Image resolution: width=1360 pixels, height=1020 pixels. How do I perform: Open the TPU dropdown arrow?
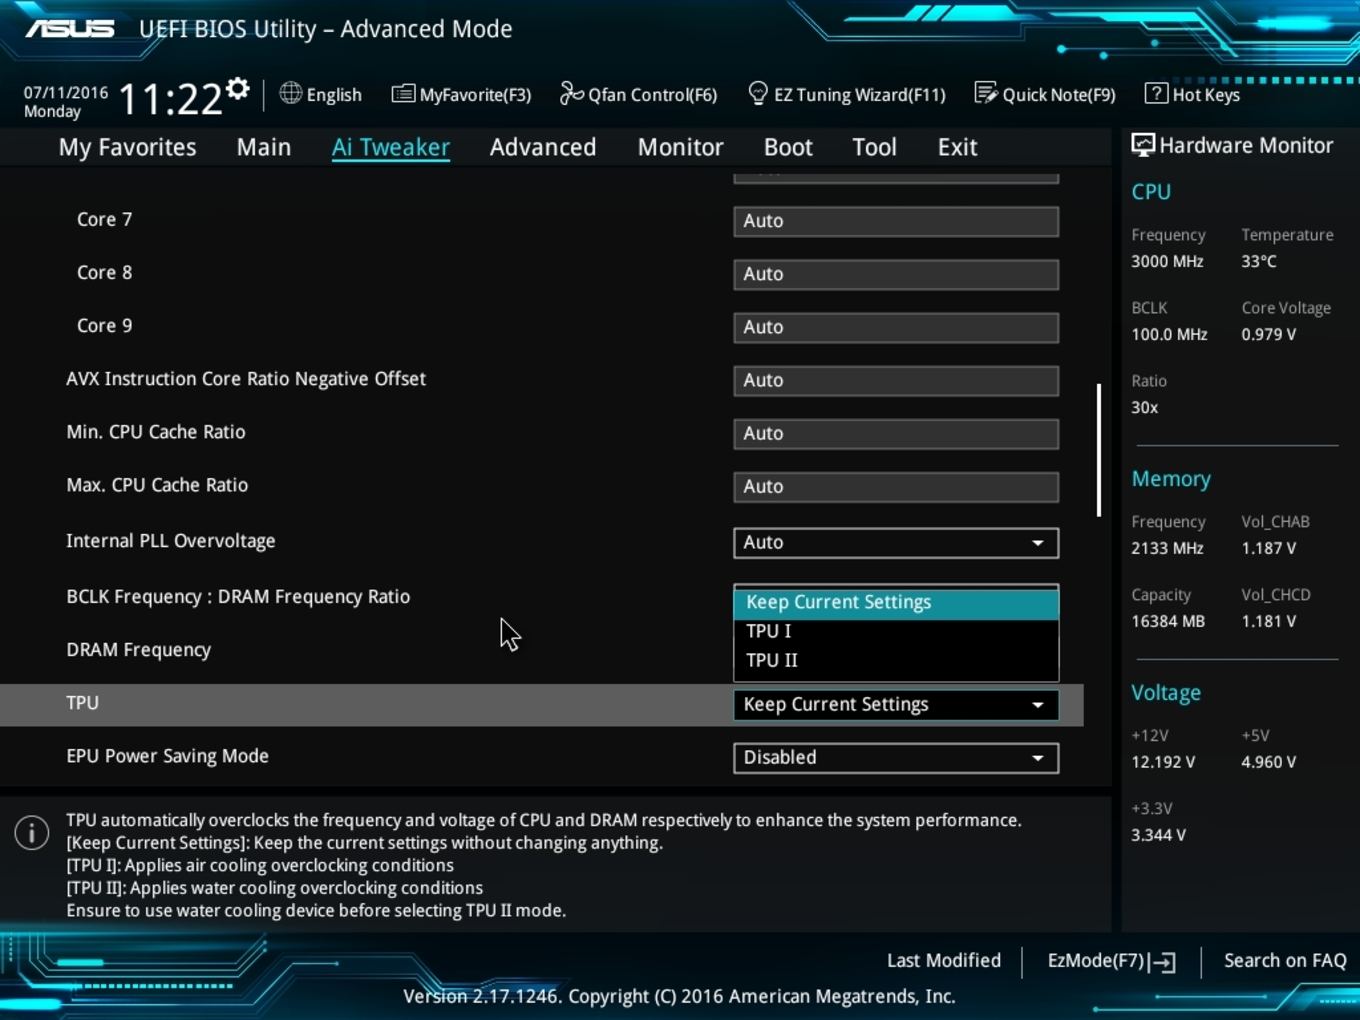click(x=1038, y=705)
